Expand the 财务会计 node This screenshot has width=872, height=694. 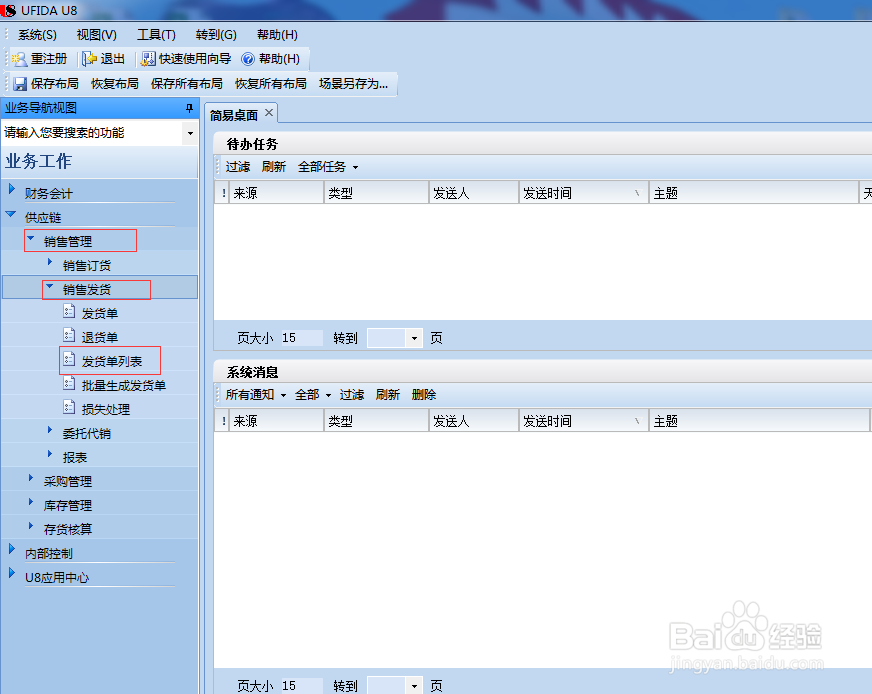(x=12, y=189)
